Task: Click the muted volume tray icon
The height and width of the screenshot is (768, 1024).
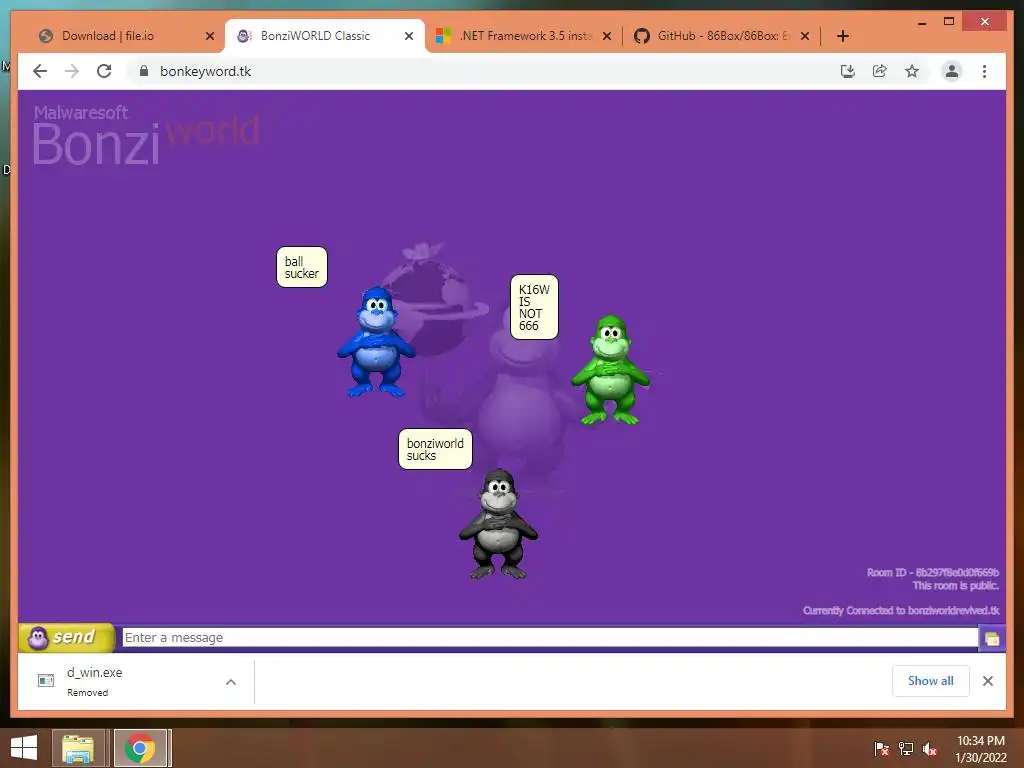Action: point(929,749)
